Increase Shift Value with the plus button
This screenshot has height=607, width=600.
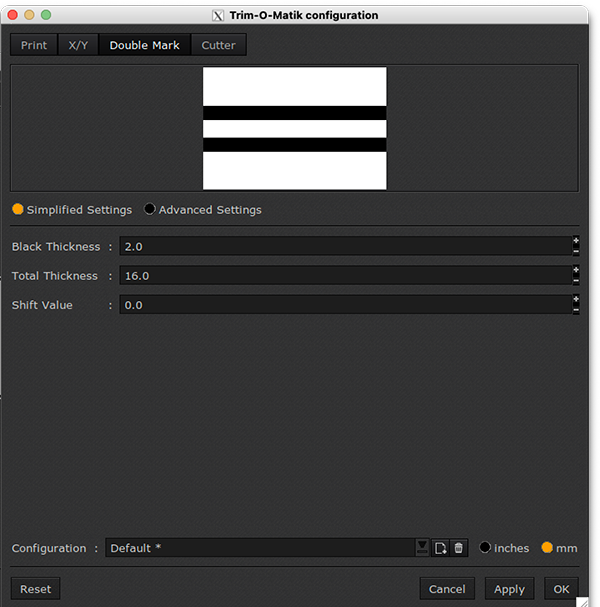coord(576,299)
